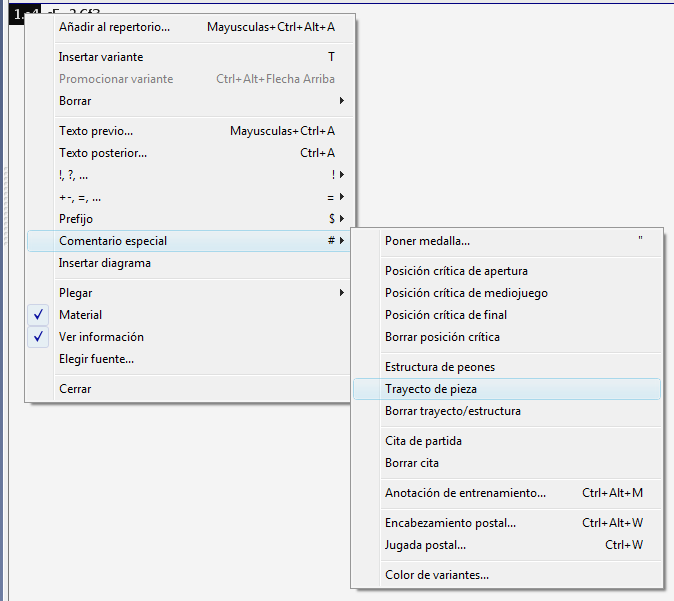Open Texto previo... entry
The width and height of the screenshot is (674, 601).
tap(190, 131)
